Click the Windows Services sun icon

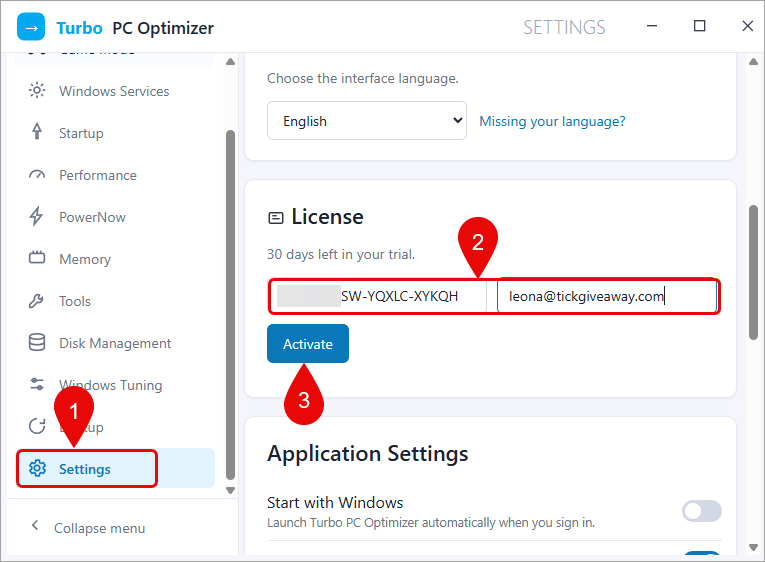tap(37, 91)
